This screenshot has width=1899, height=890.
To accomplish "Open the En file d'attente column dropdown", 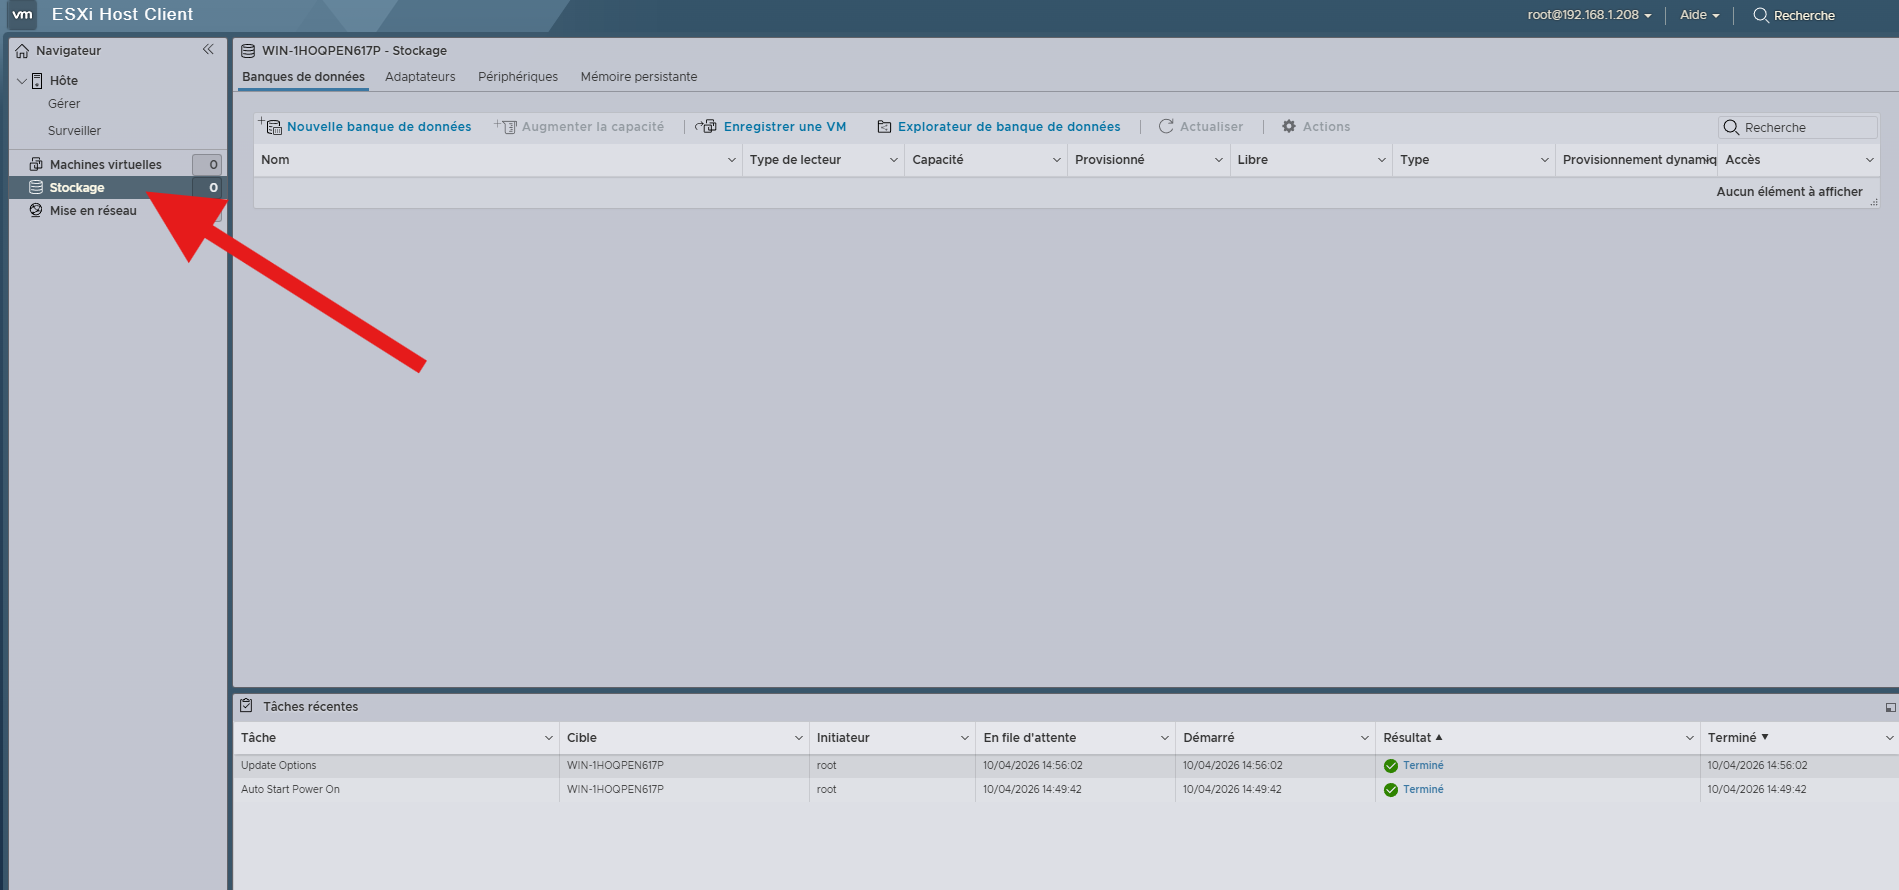I will point(1165,738).
